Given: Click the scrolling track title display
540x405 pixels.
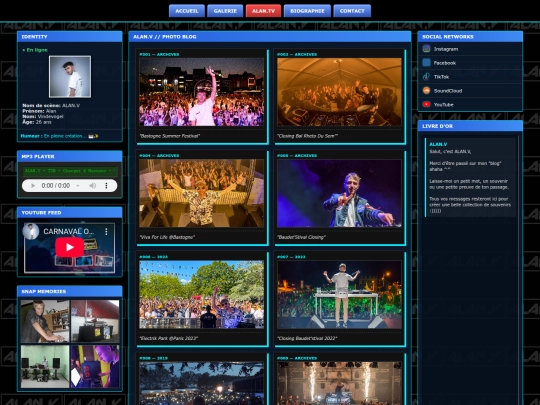Looking at the screenshot, I should pyautogui.click(x=70, y=171).
